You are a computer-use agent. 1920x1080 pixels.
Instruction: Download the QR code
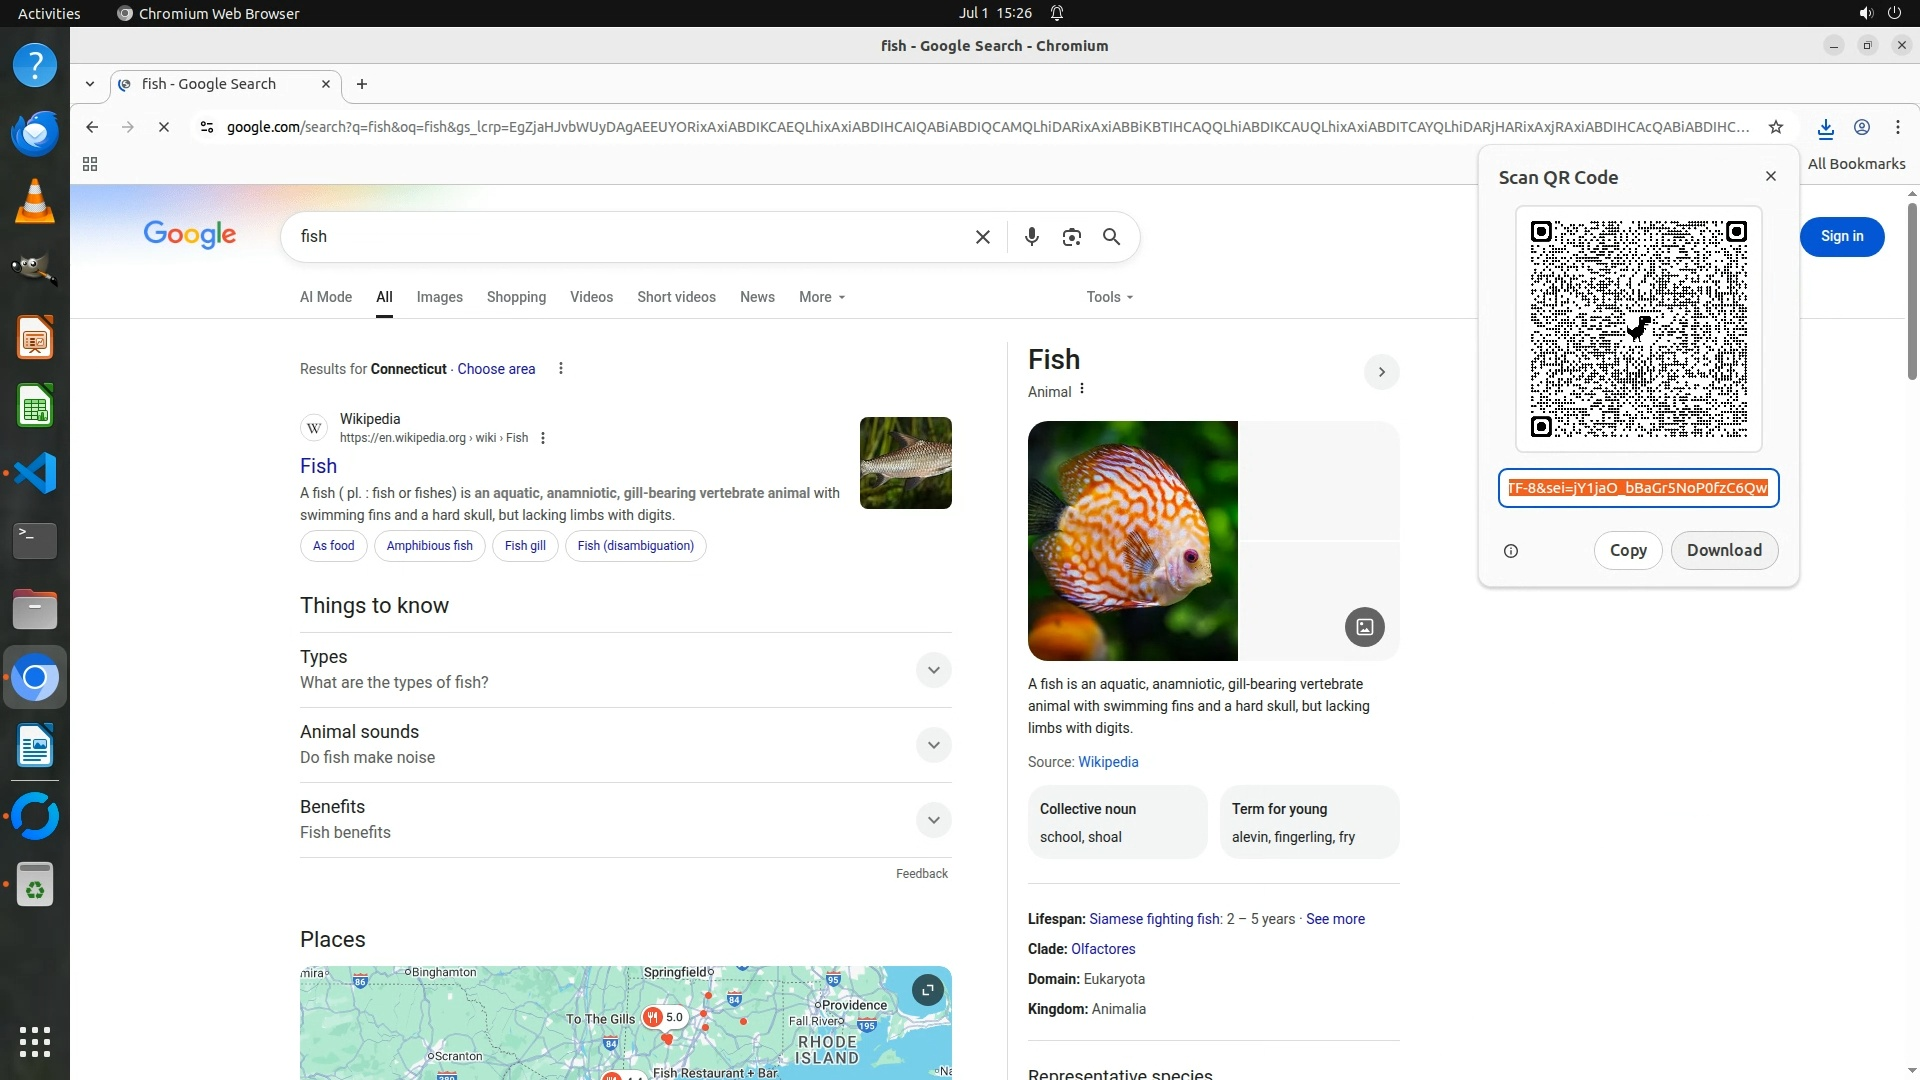[1723, 550]
